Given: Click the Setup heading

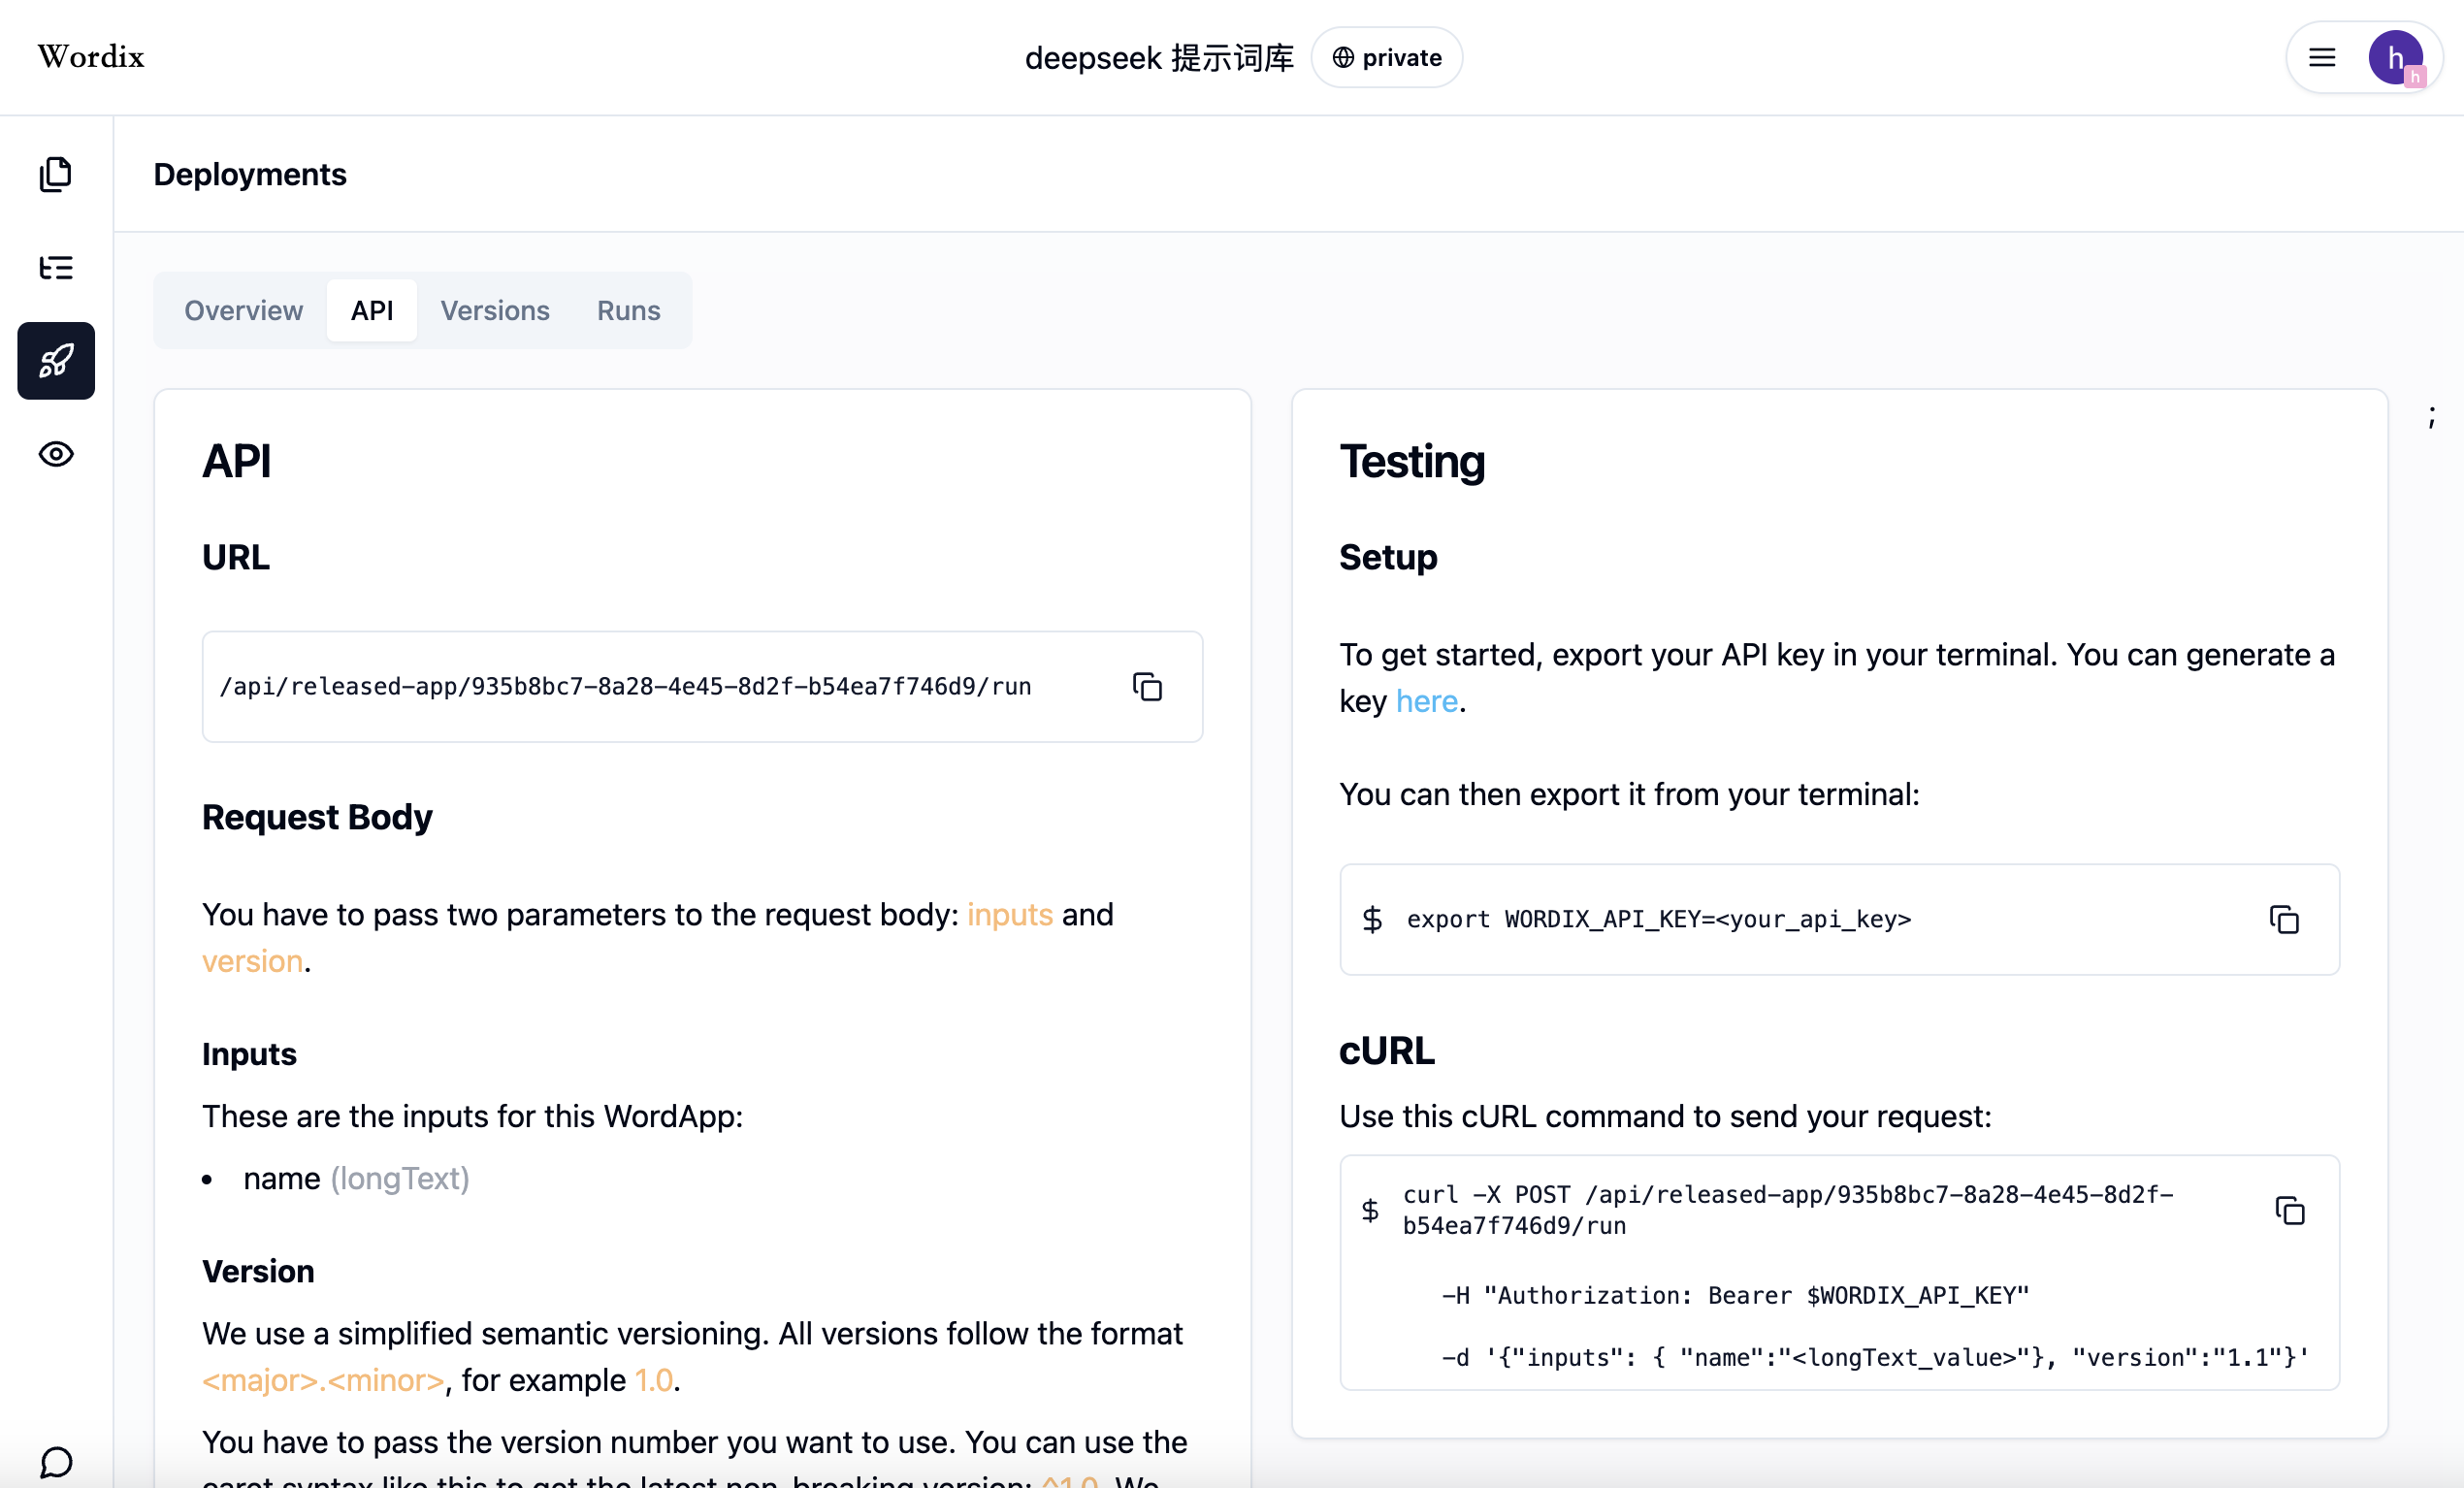Looking at the screenshot, I should (1388, 557).
